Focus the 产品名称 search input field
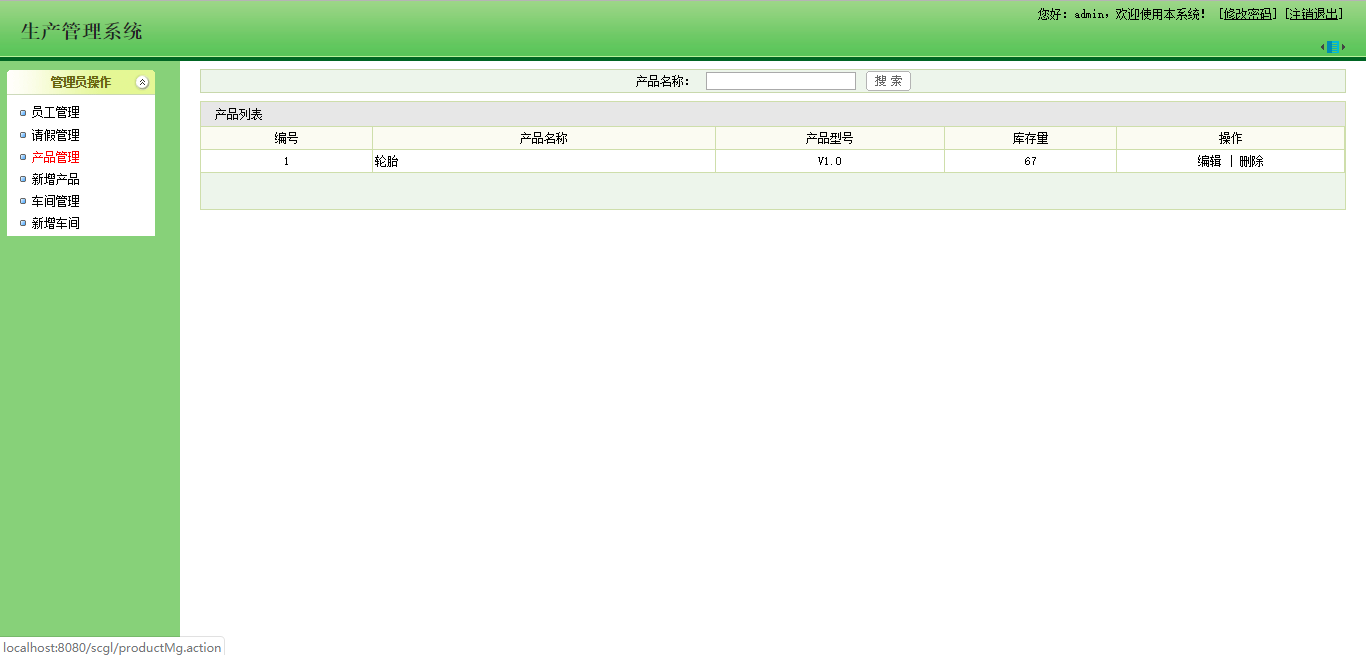The image size is (1366, 655). click(x=781, y=81)
